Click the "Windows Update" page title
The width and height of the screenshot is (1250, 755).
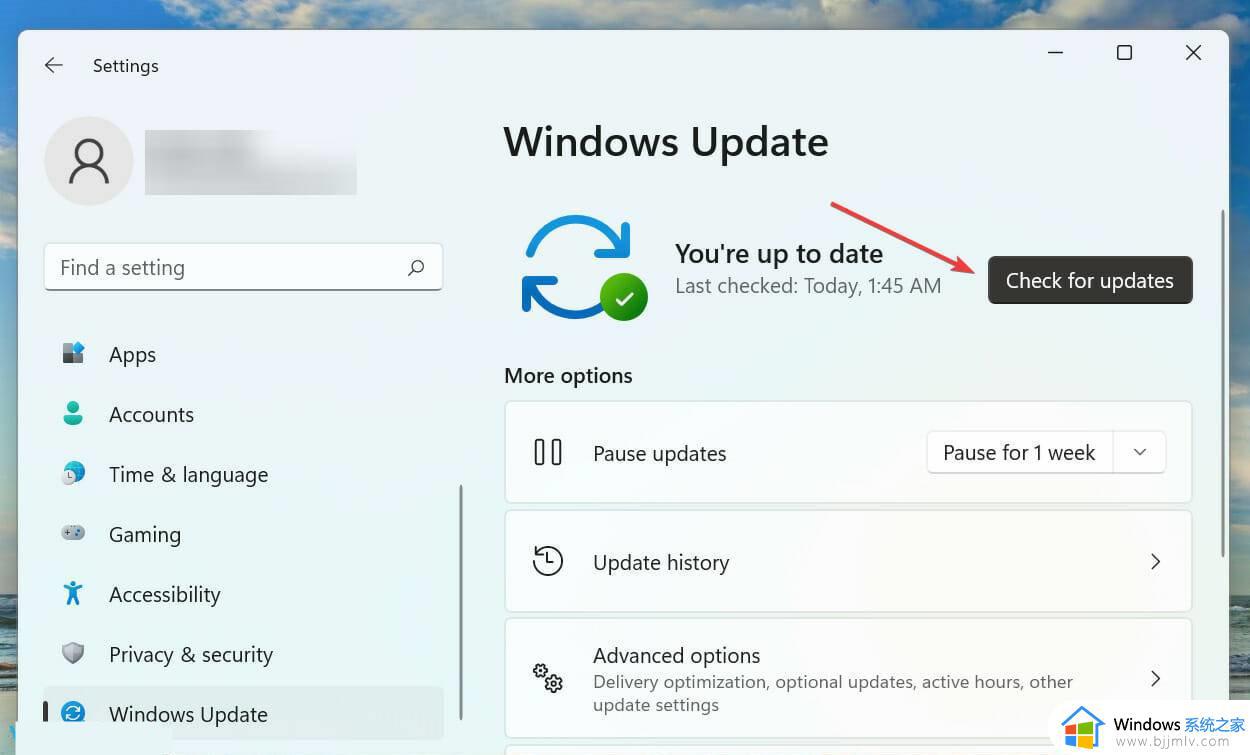pos(666,142)
